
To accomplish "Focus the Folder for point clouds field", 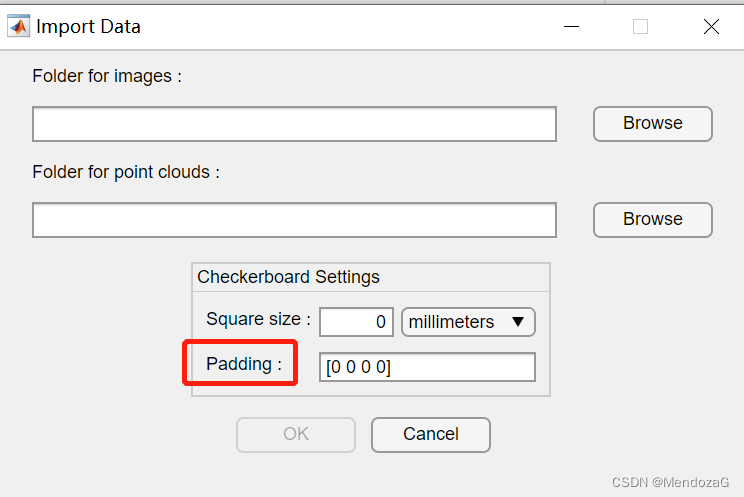I will (294, 220).
